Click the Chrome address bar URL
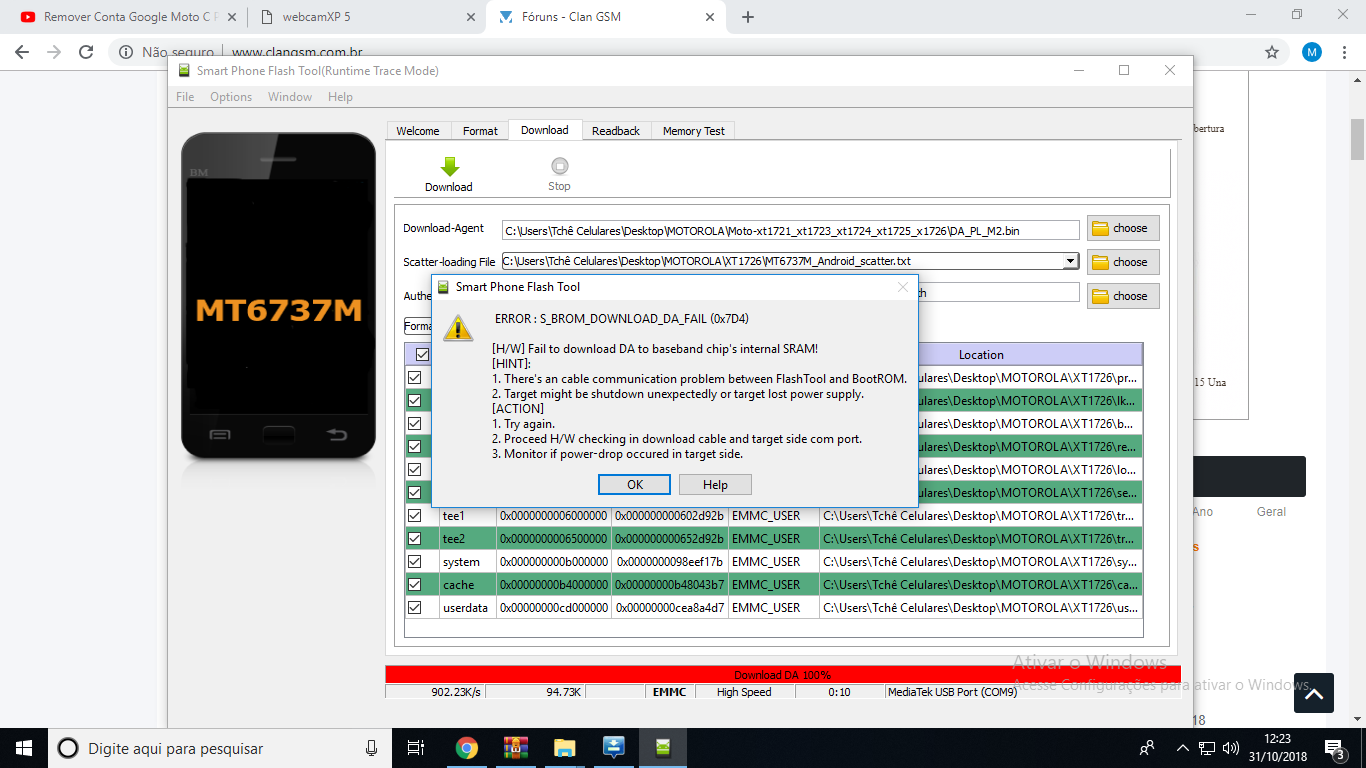This screenshot has width=1366, height=768. point(297,52)
